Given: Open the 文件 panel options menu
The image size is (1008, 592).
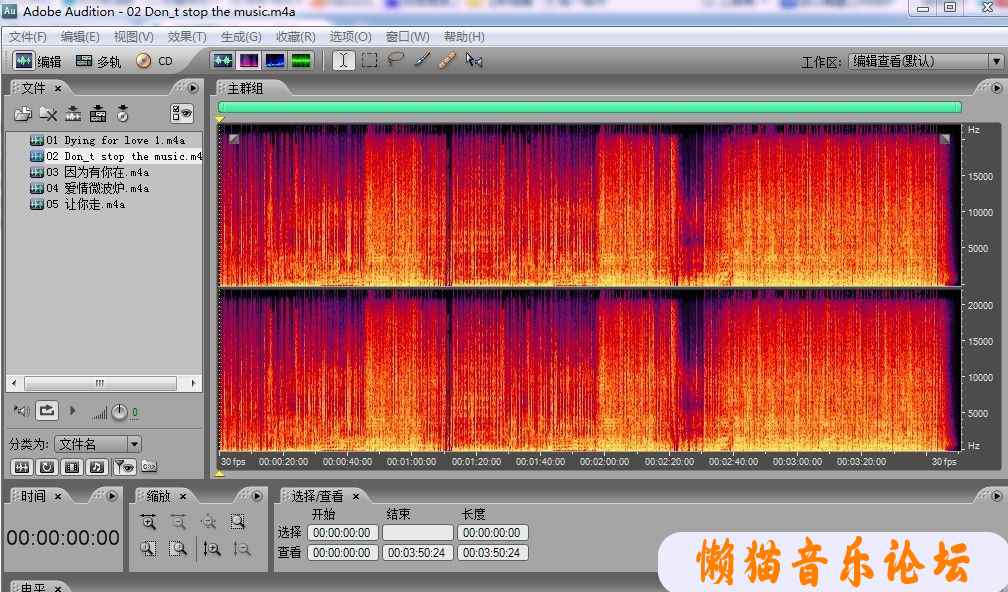Looking at the screenshot, I should coord(193,88).
